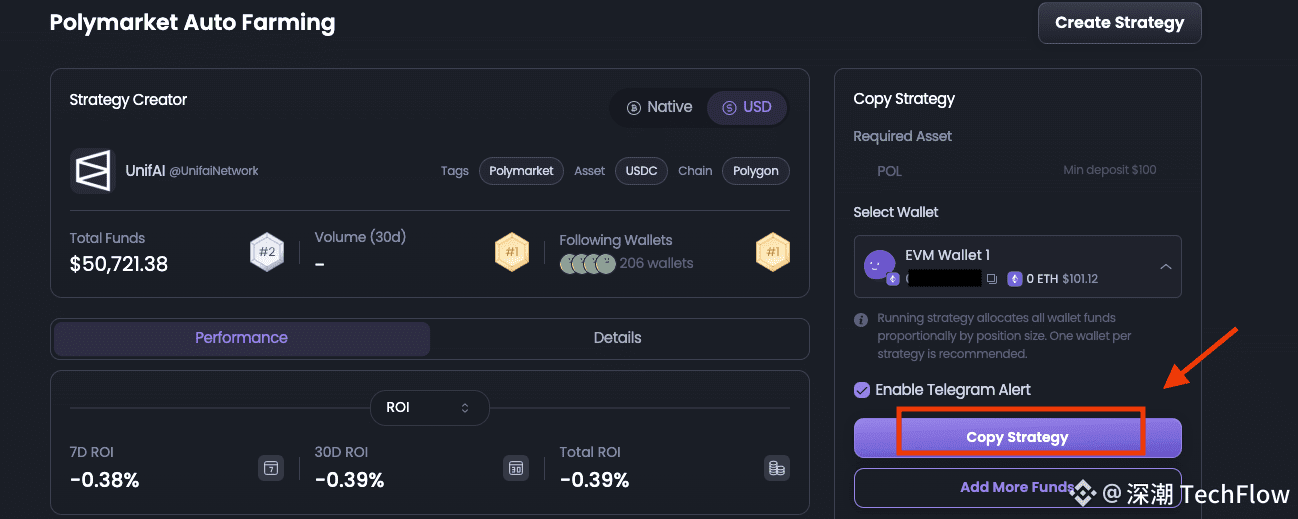Click the 7D ROI calendar icon
The width and height of the screenshot is (1298, 519).
point(271,467)
